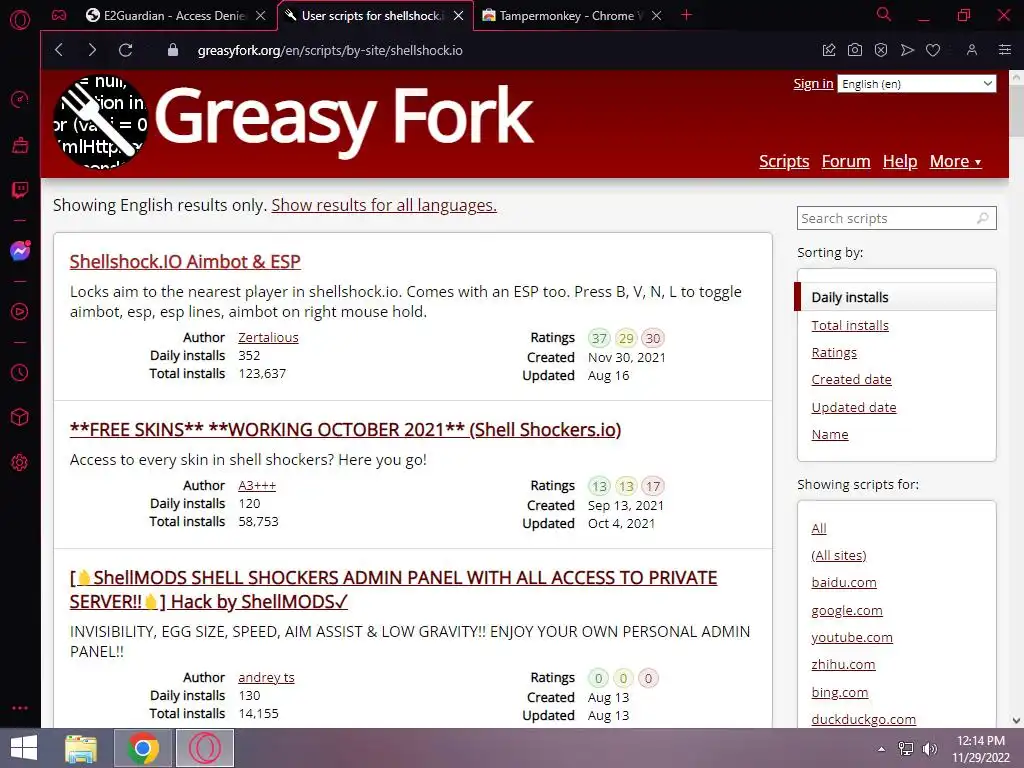Open File Explorer from the taskbar

pyautogui.click(x=81, y=748)
